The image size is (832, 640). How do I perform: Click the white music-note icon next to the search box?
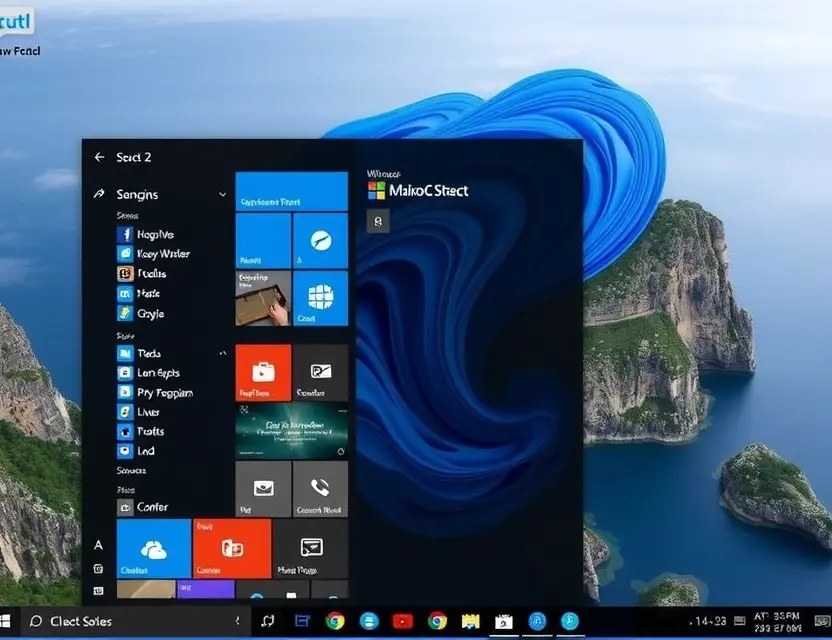click(x=268, y=621)
